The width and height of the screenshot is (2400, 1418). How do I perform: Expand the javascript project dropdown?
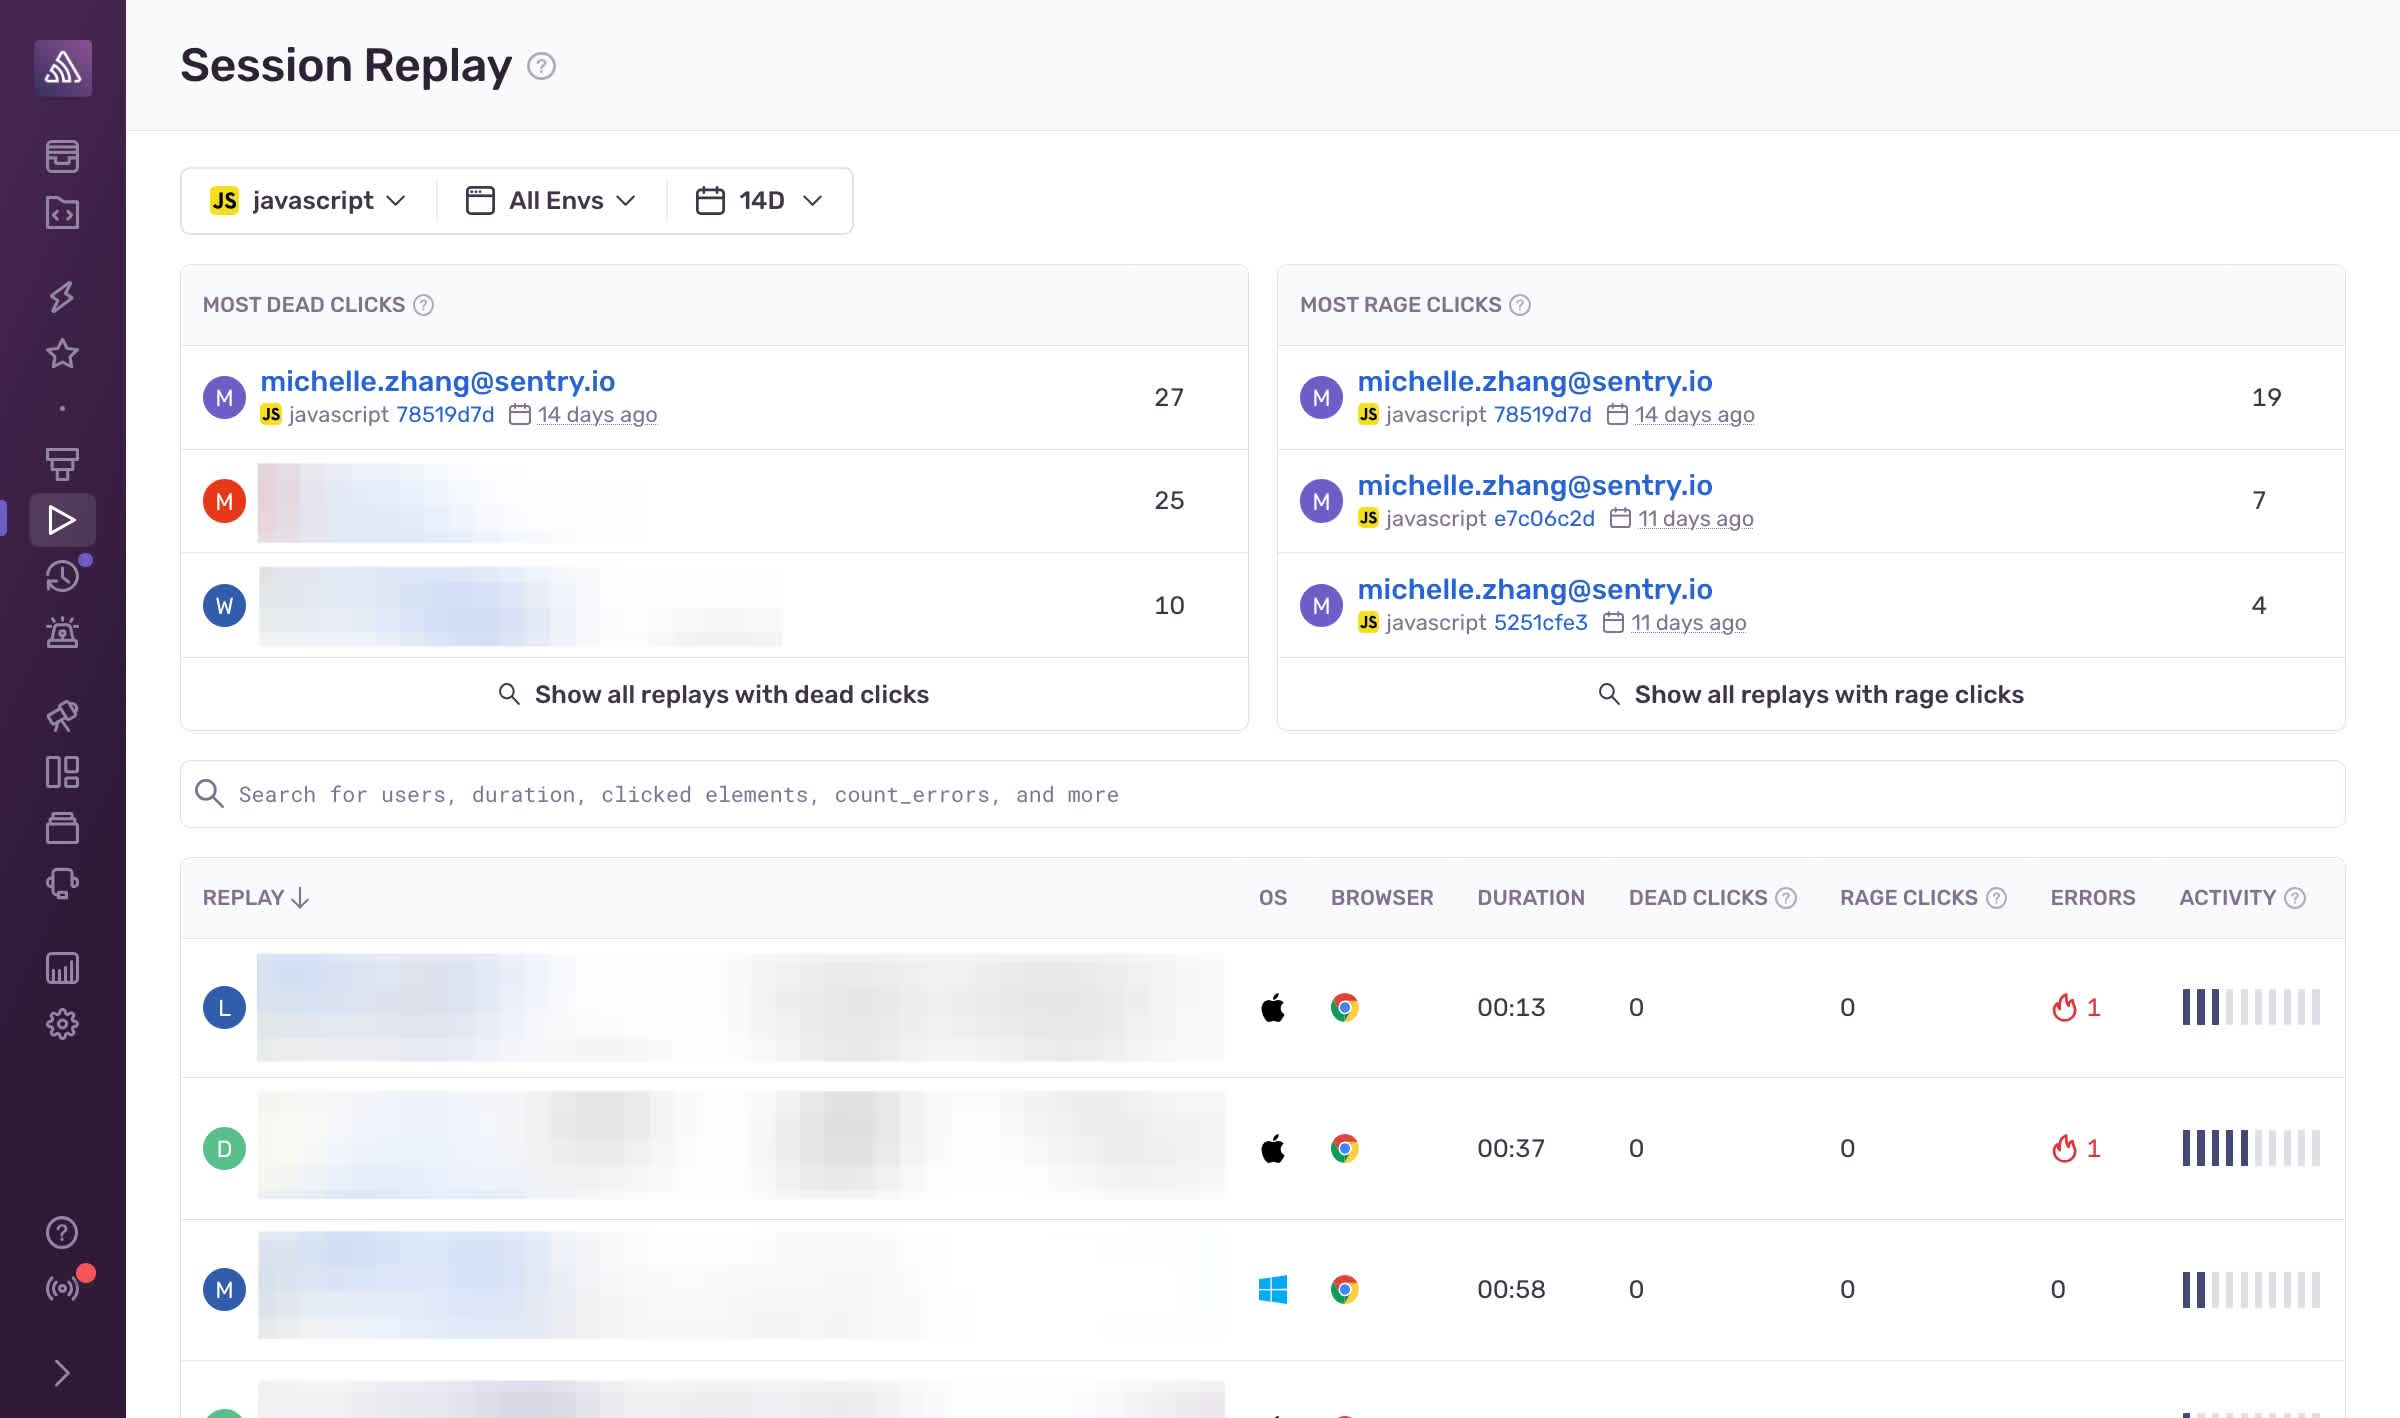tap(308, 201)
